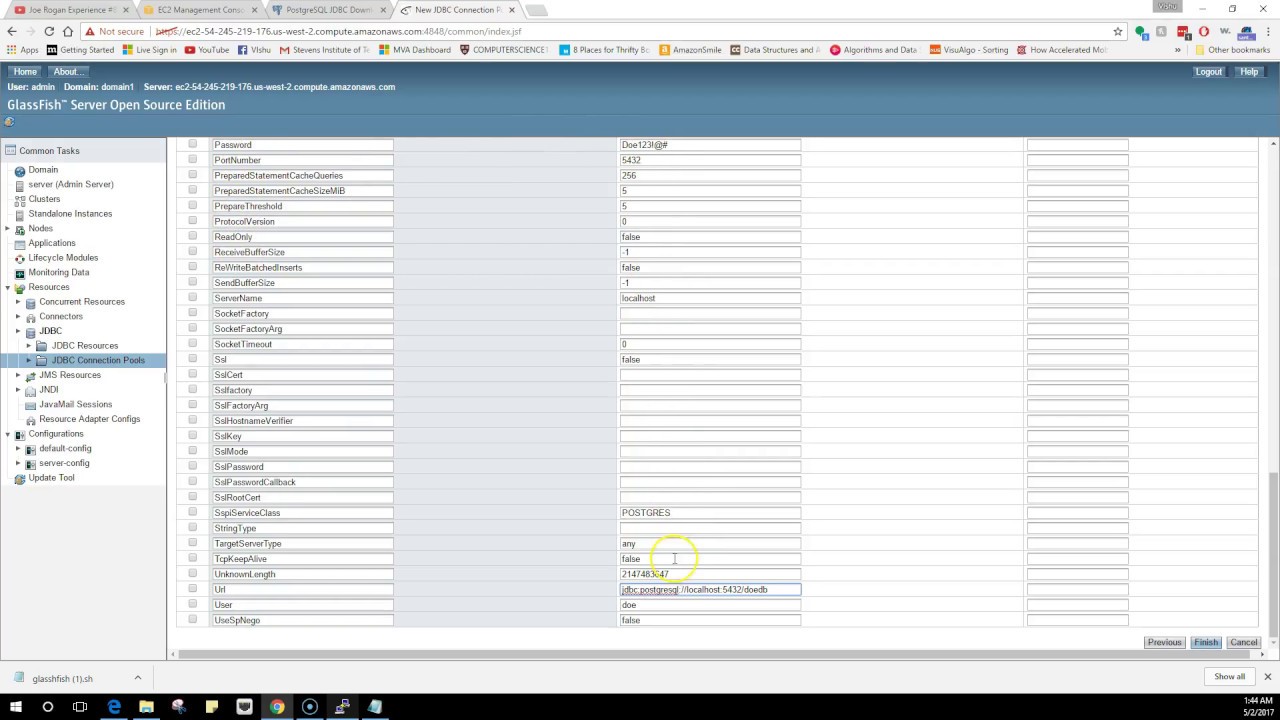Click the Update Tool icon
Viewport: 1280px width, 720px height.
click(19, 479)
